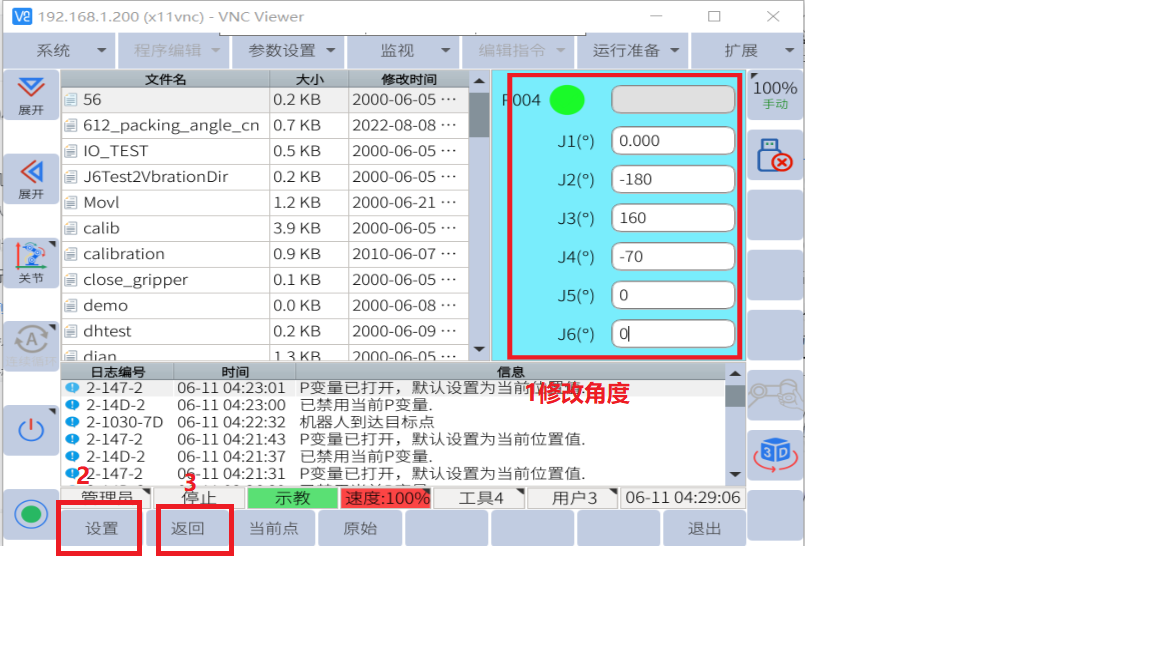
Task: Toggle the green 示教 teach mode indicator
Action: coord(292,498)
